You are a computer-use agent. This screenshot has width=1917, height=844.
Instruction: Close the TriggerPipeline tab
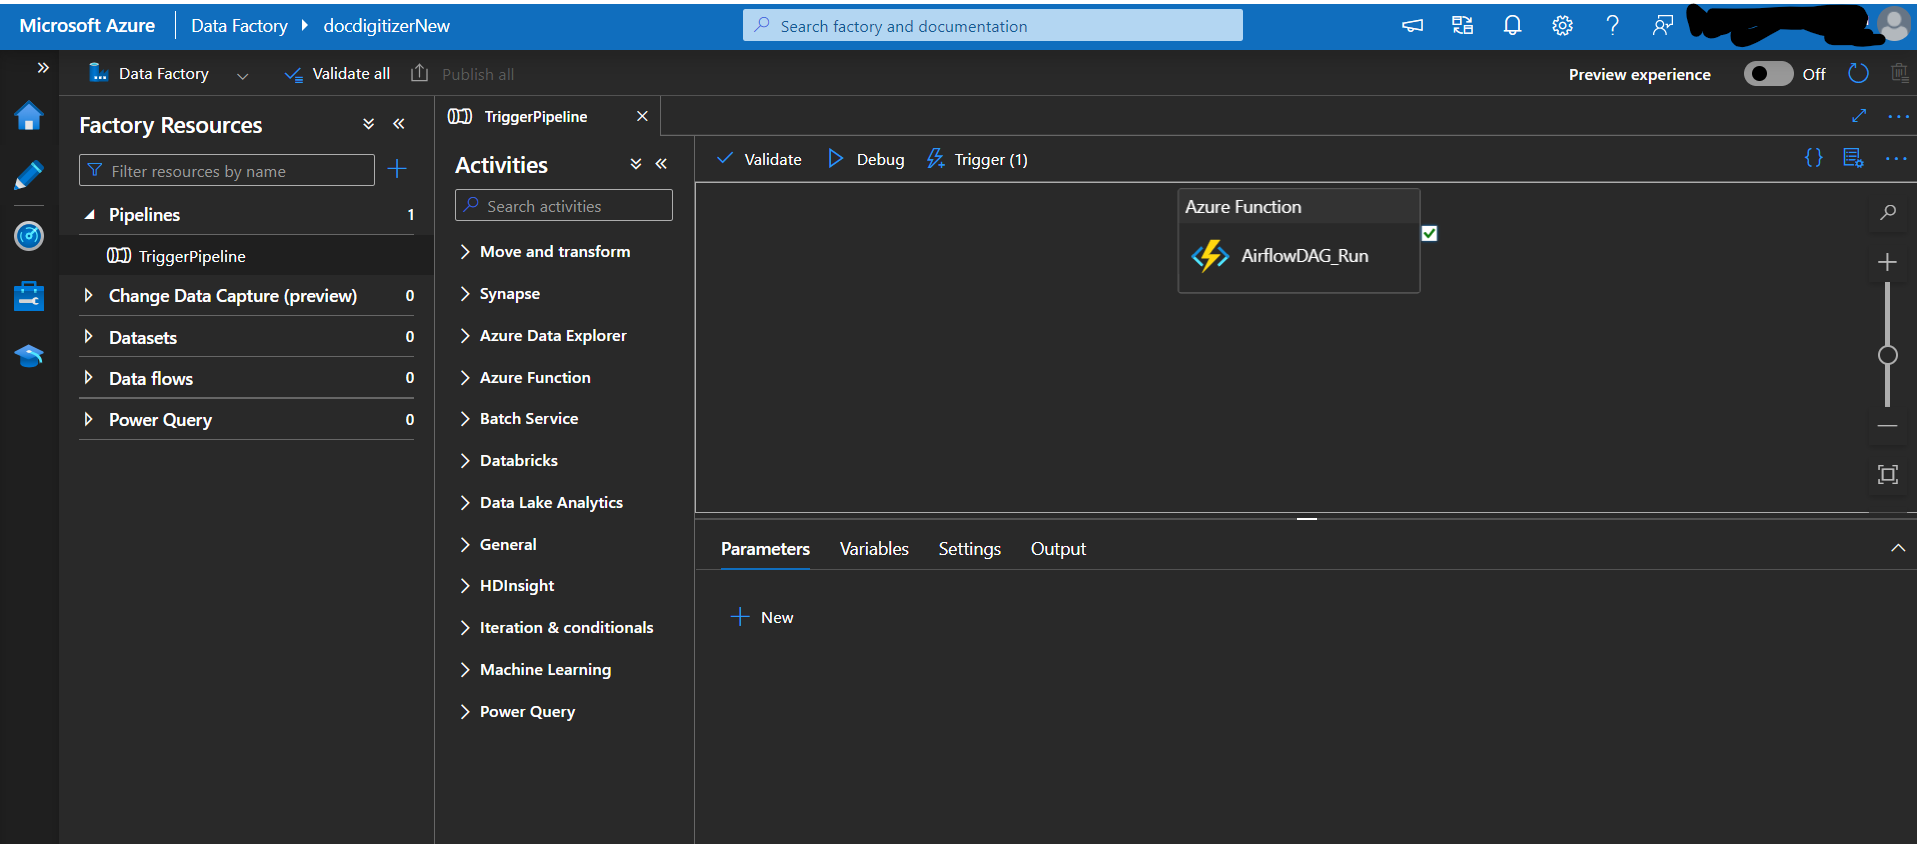click(x=642, y=116)
